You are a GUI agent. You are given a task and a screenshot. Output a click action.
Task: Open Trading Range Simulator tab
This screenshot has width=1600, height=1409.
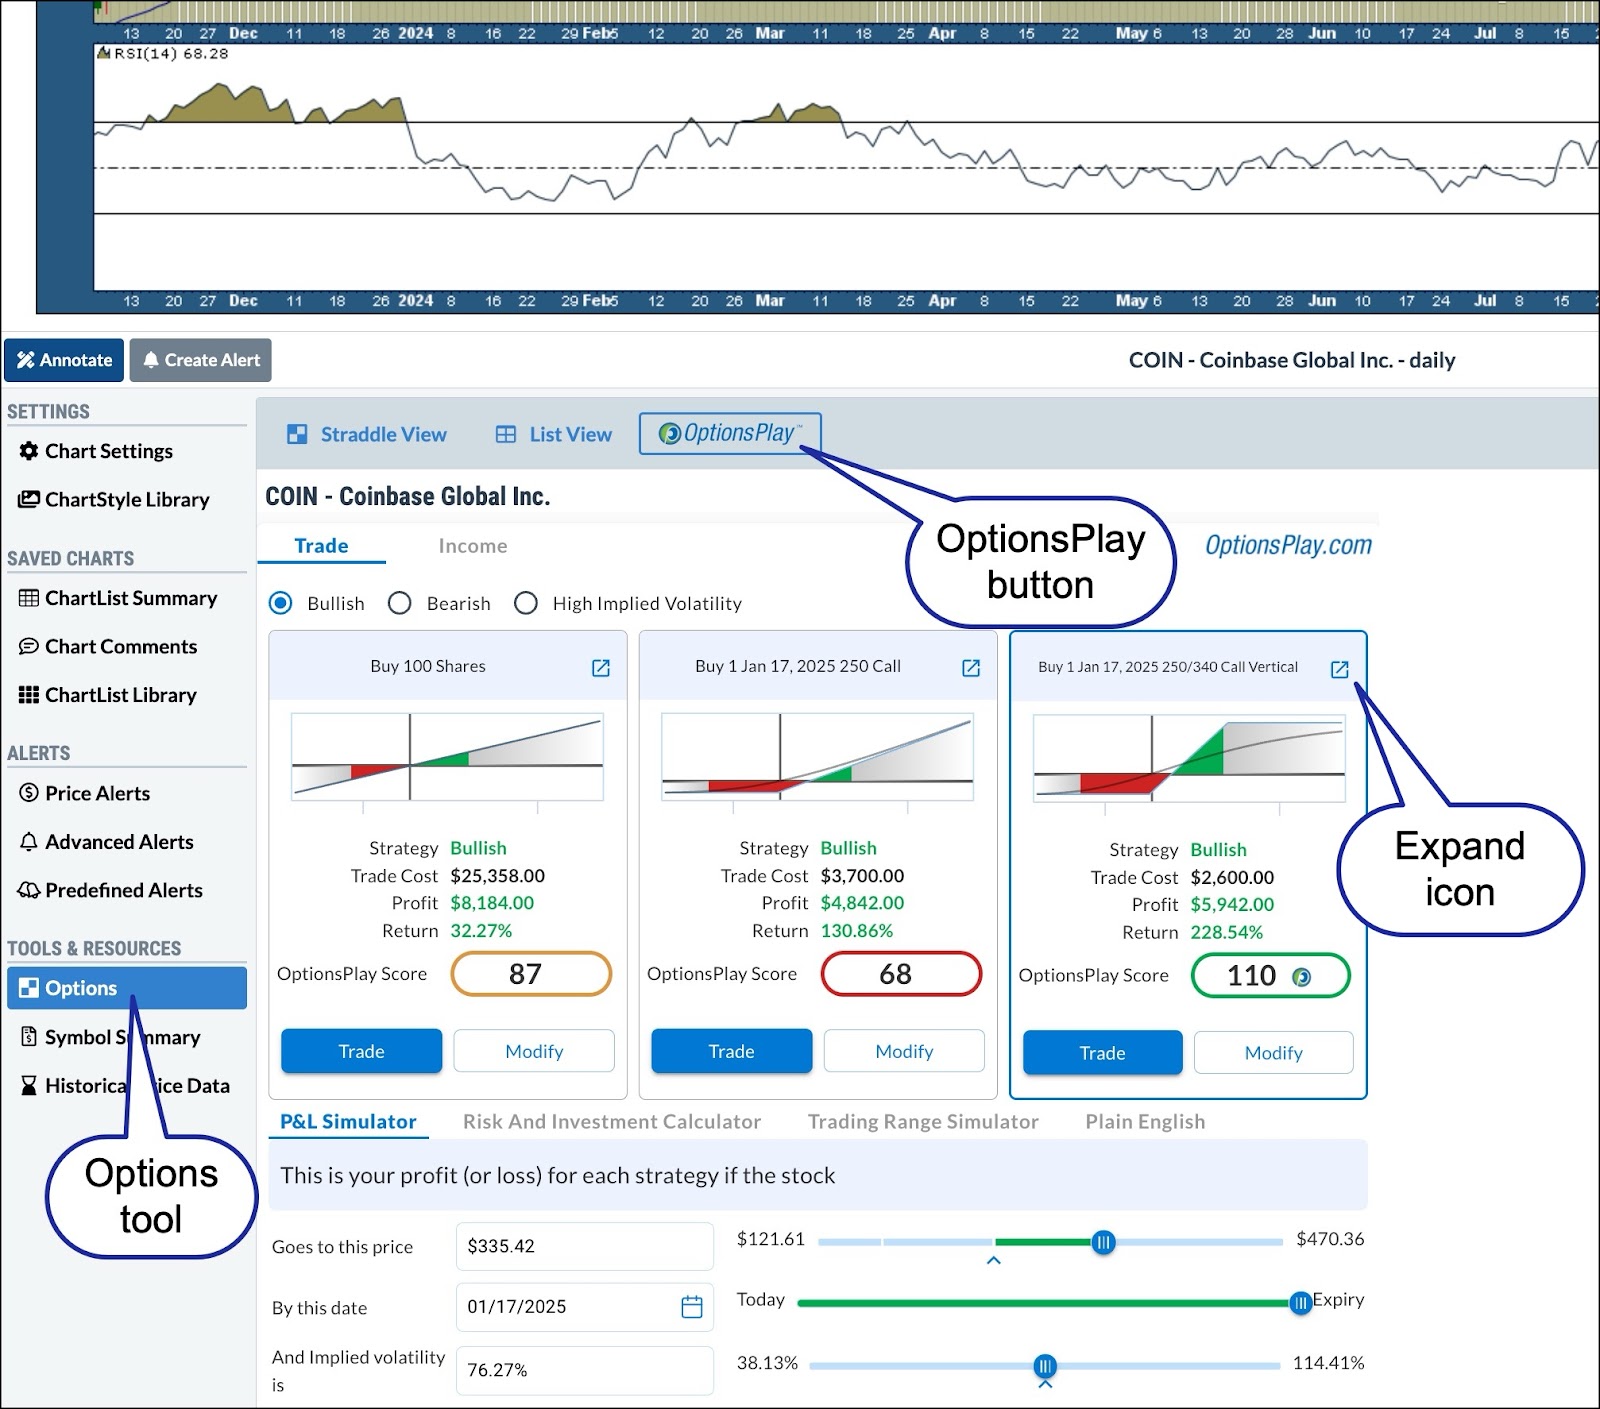click(923, 1122)
